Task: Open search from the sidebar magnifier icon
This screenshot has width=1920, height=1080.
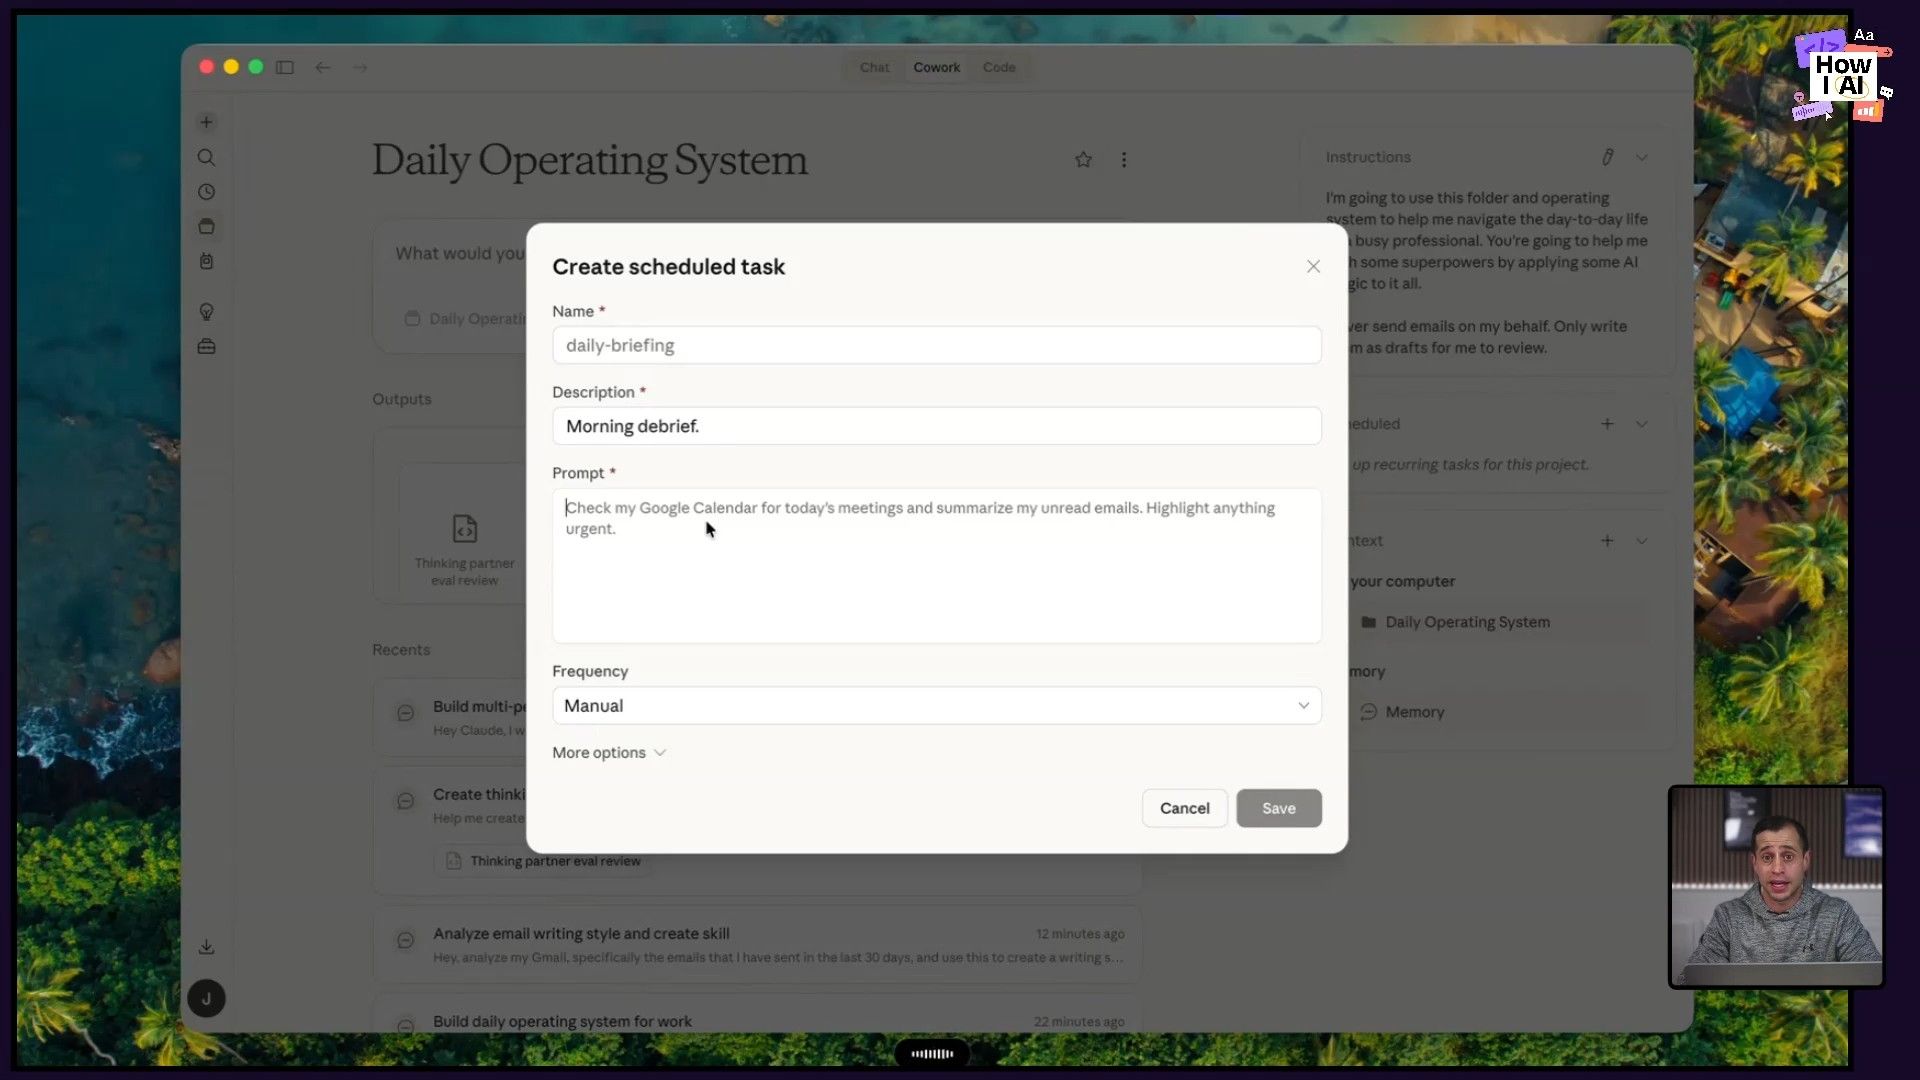Action: click(x=206, y=157)
